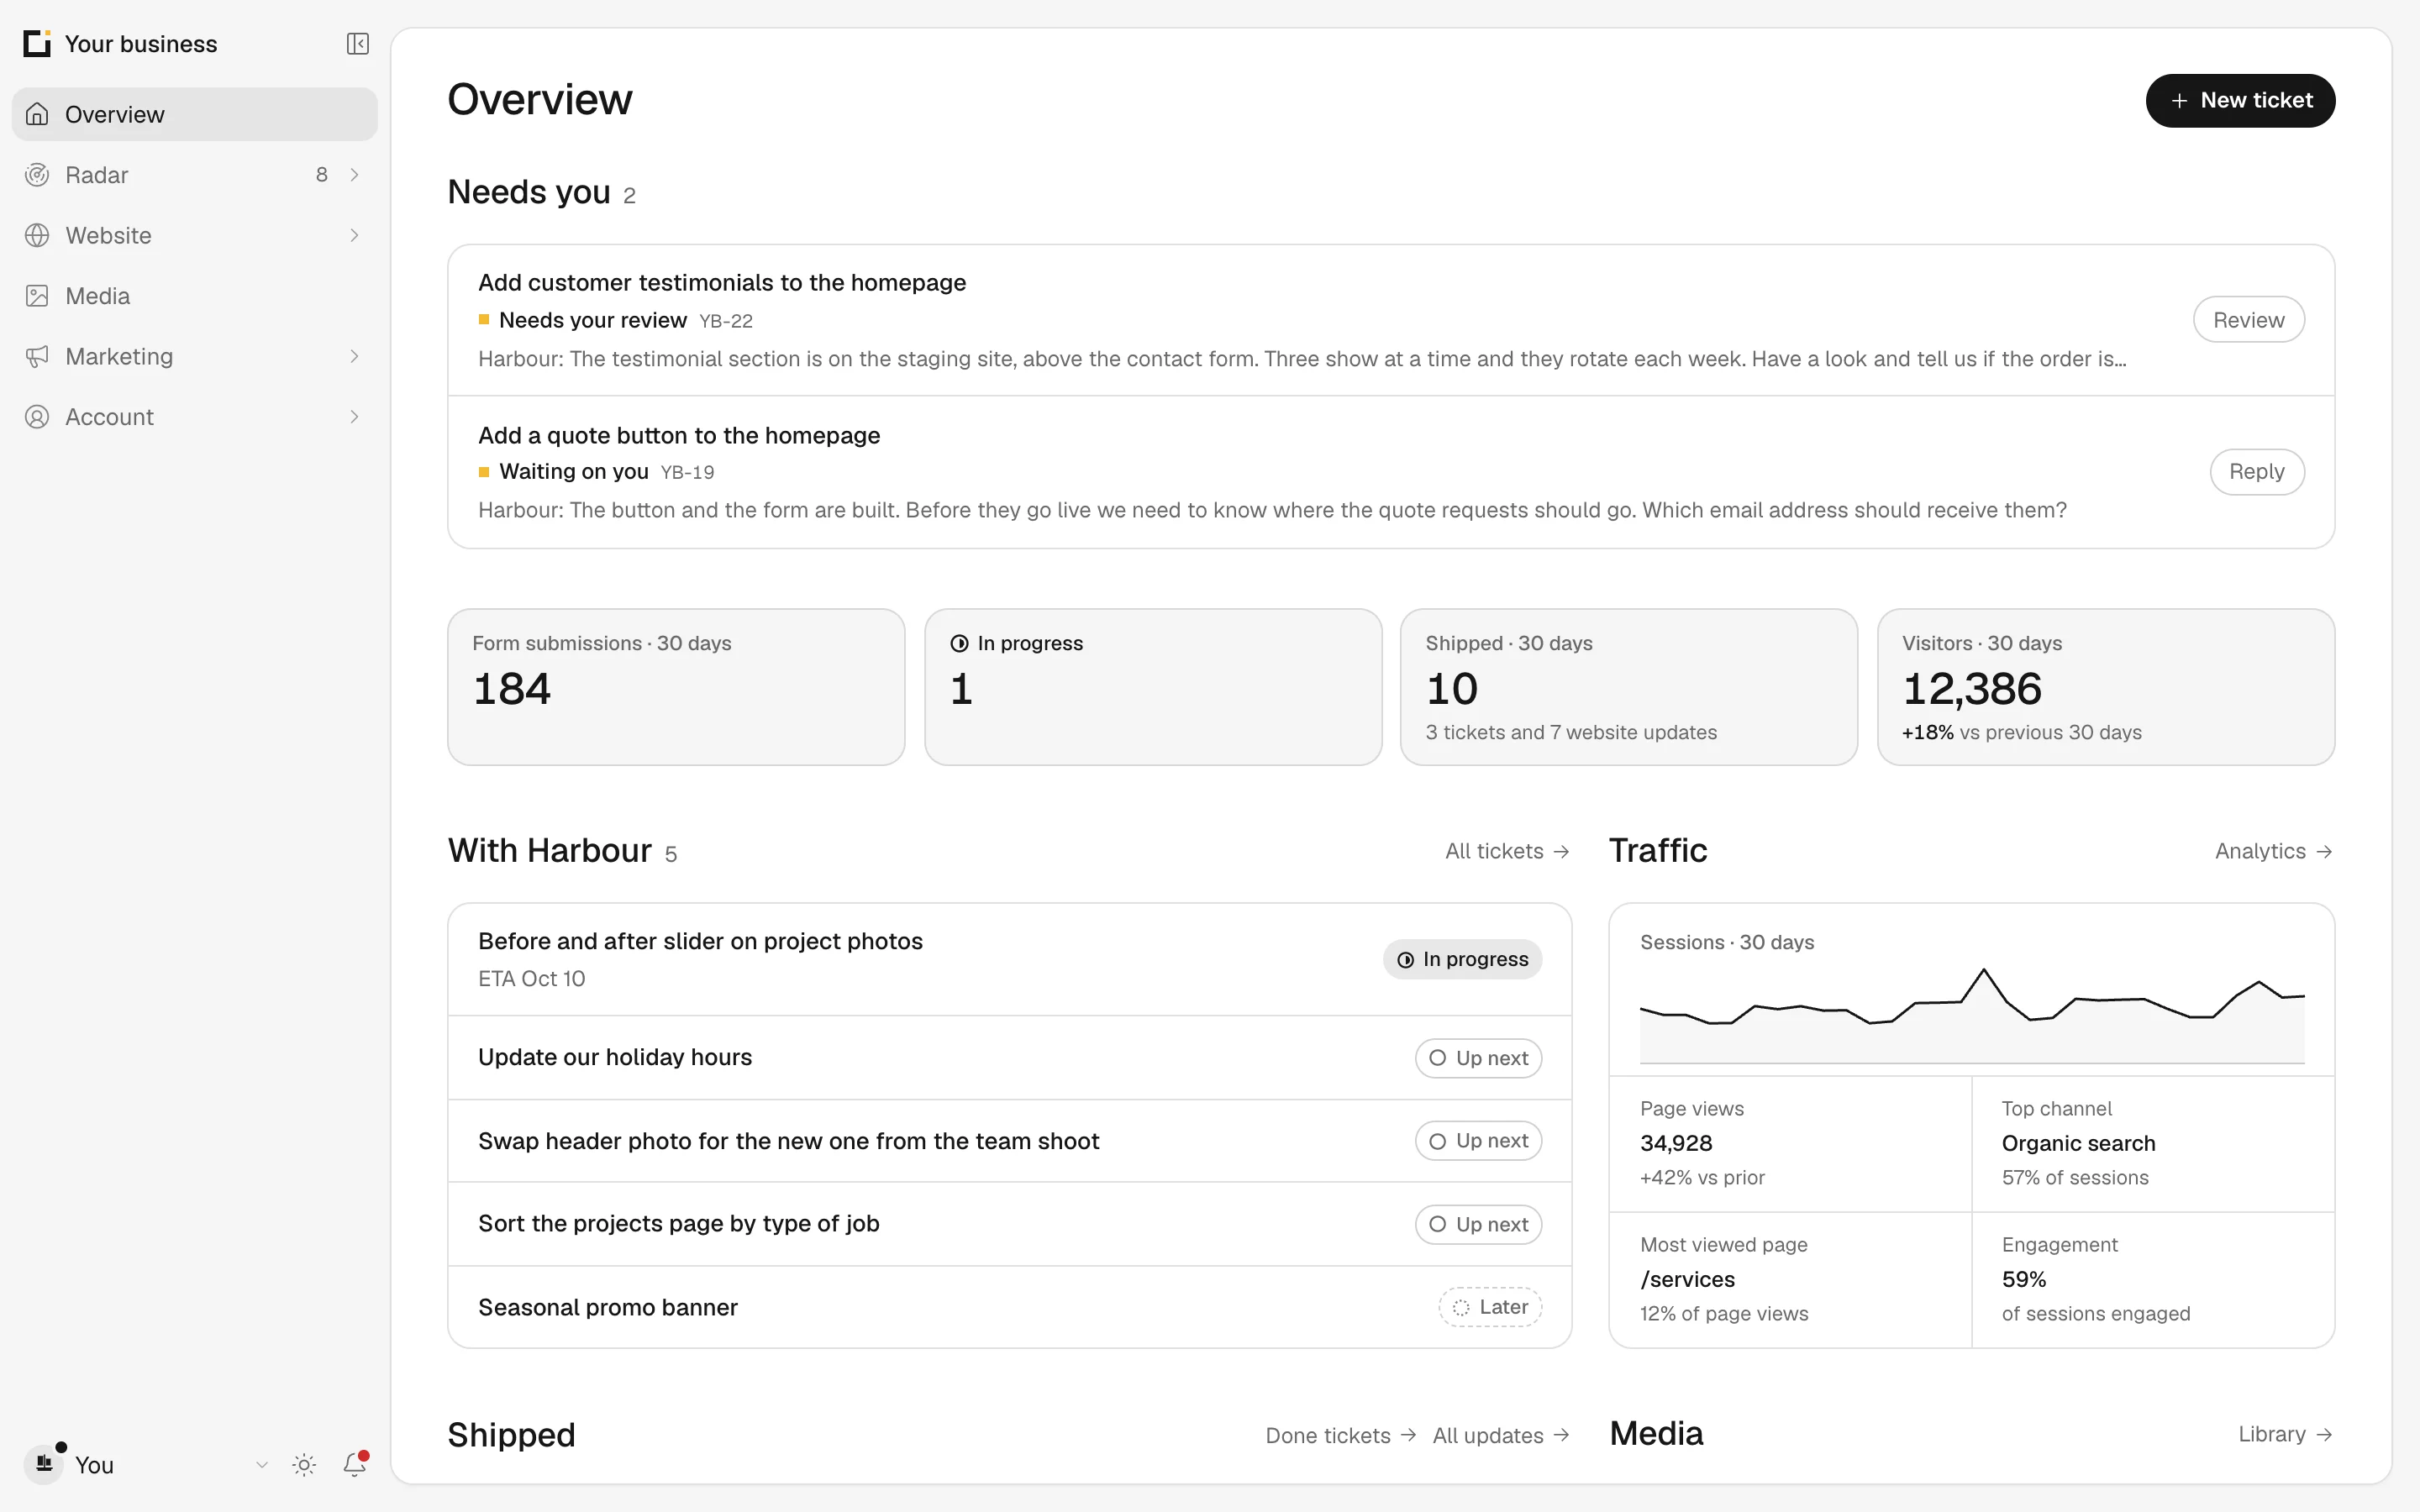This screenshot has height=1512, width=2420.
Task: Expand the Radar section chevron
Action: (x=354, y=175)
